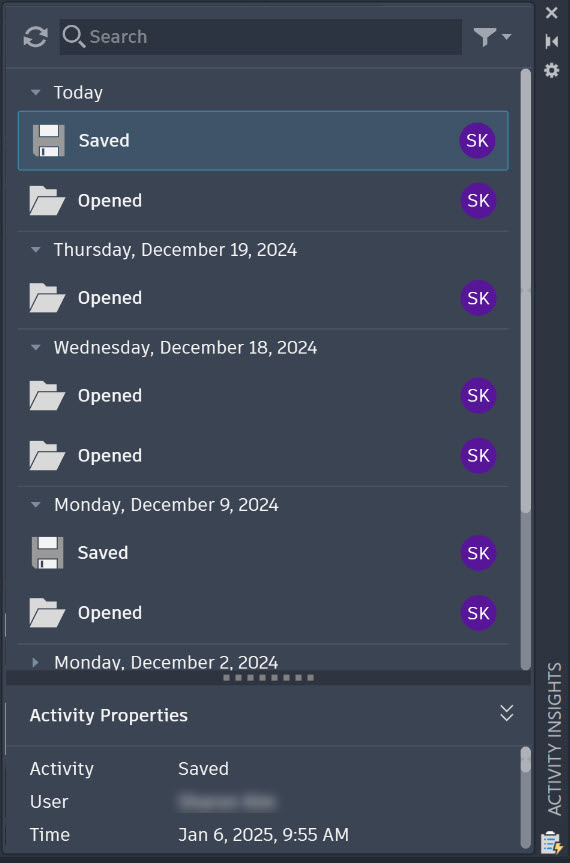Select the Opened entry under December 19
Screen dimensions: 570x863
(x=263, y=298)
